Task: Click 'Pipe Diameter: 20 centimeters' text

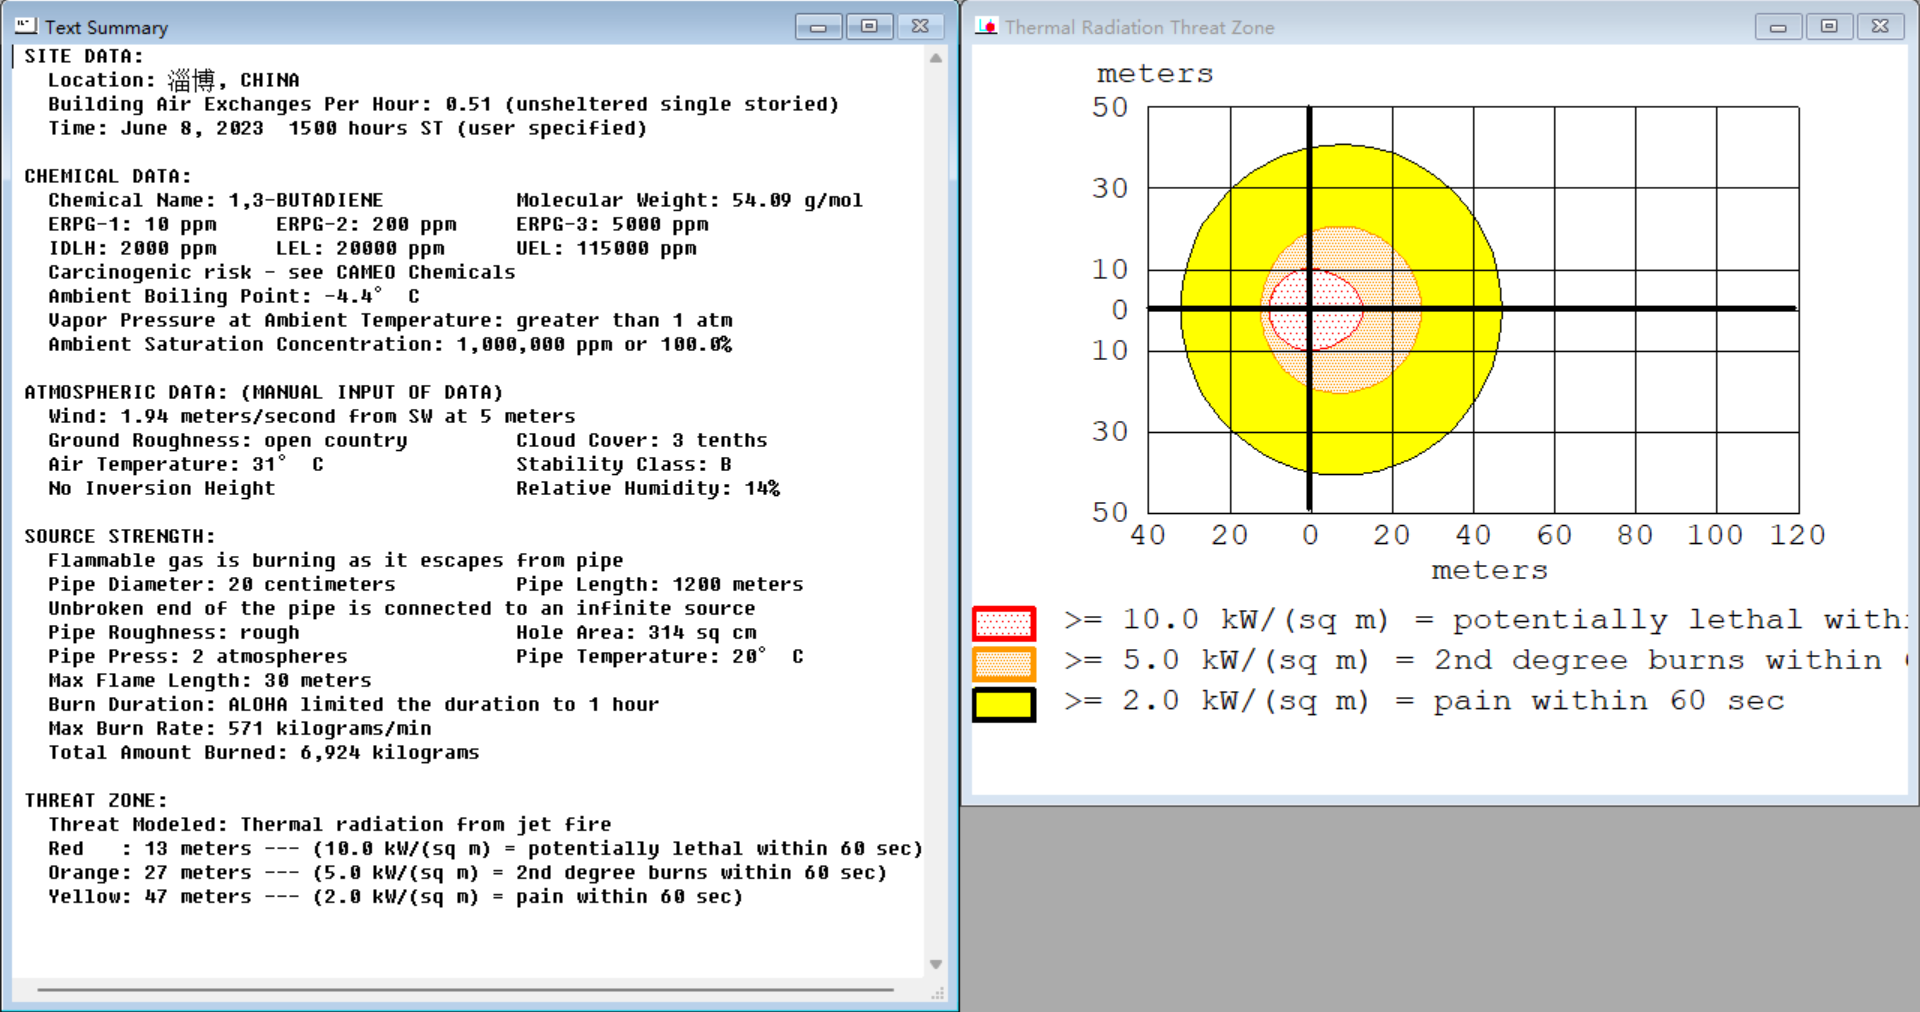Action: coord(222,584)
